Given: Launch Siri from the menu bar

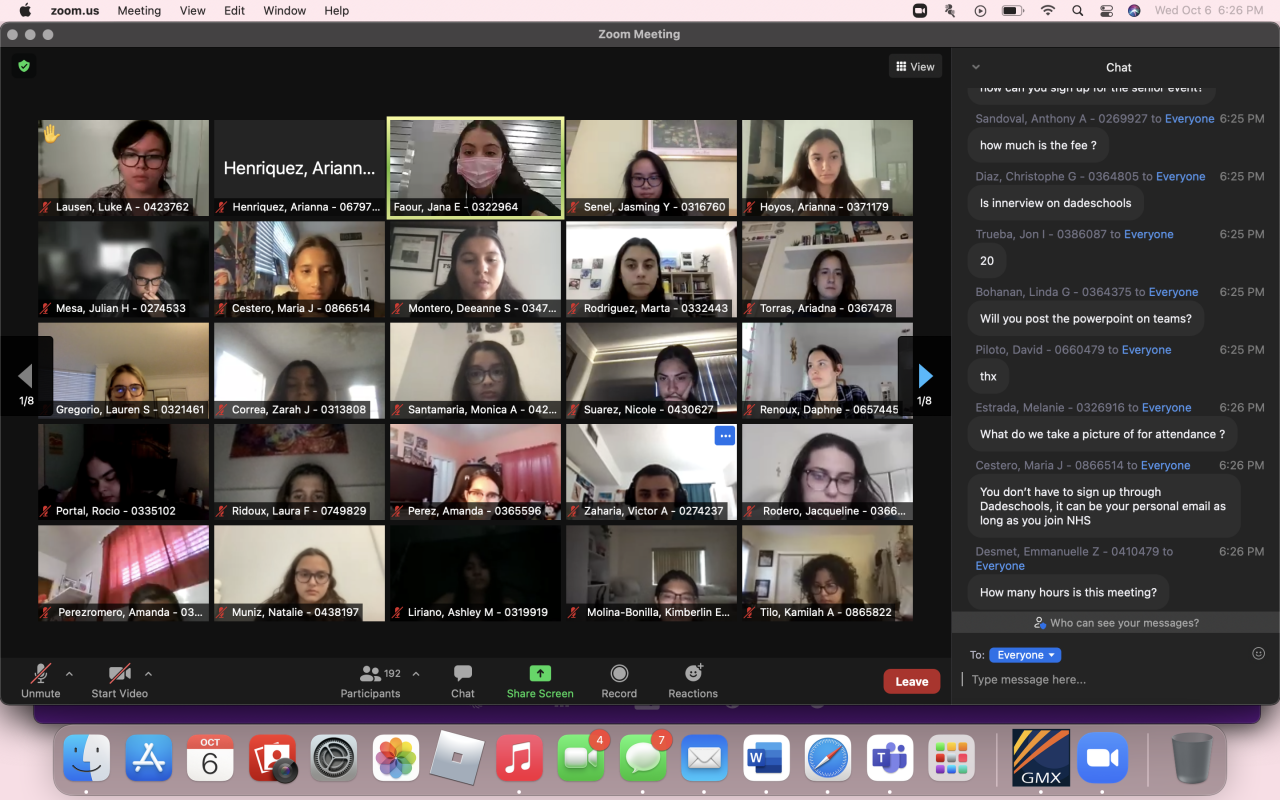Looking at the screenshot, I should coord(1134,11).
